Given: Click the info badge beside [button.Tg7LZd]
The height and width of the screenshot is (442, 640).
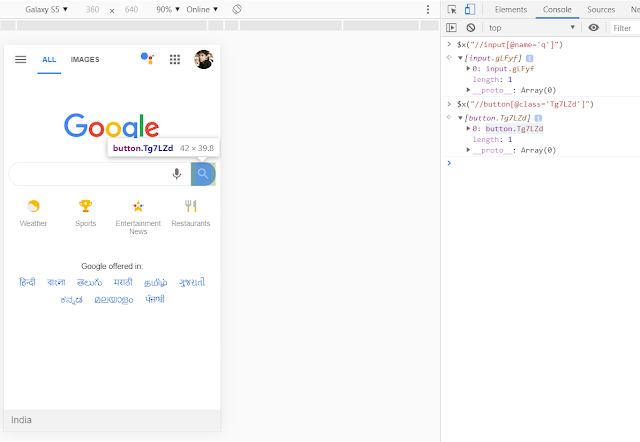Looking at the screenshot, I should (x=538, y=118).
